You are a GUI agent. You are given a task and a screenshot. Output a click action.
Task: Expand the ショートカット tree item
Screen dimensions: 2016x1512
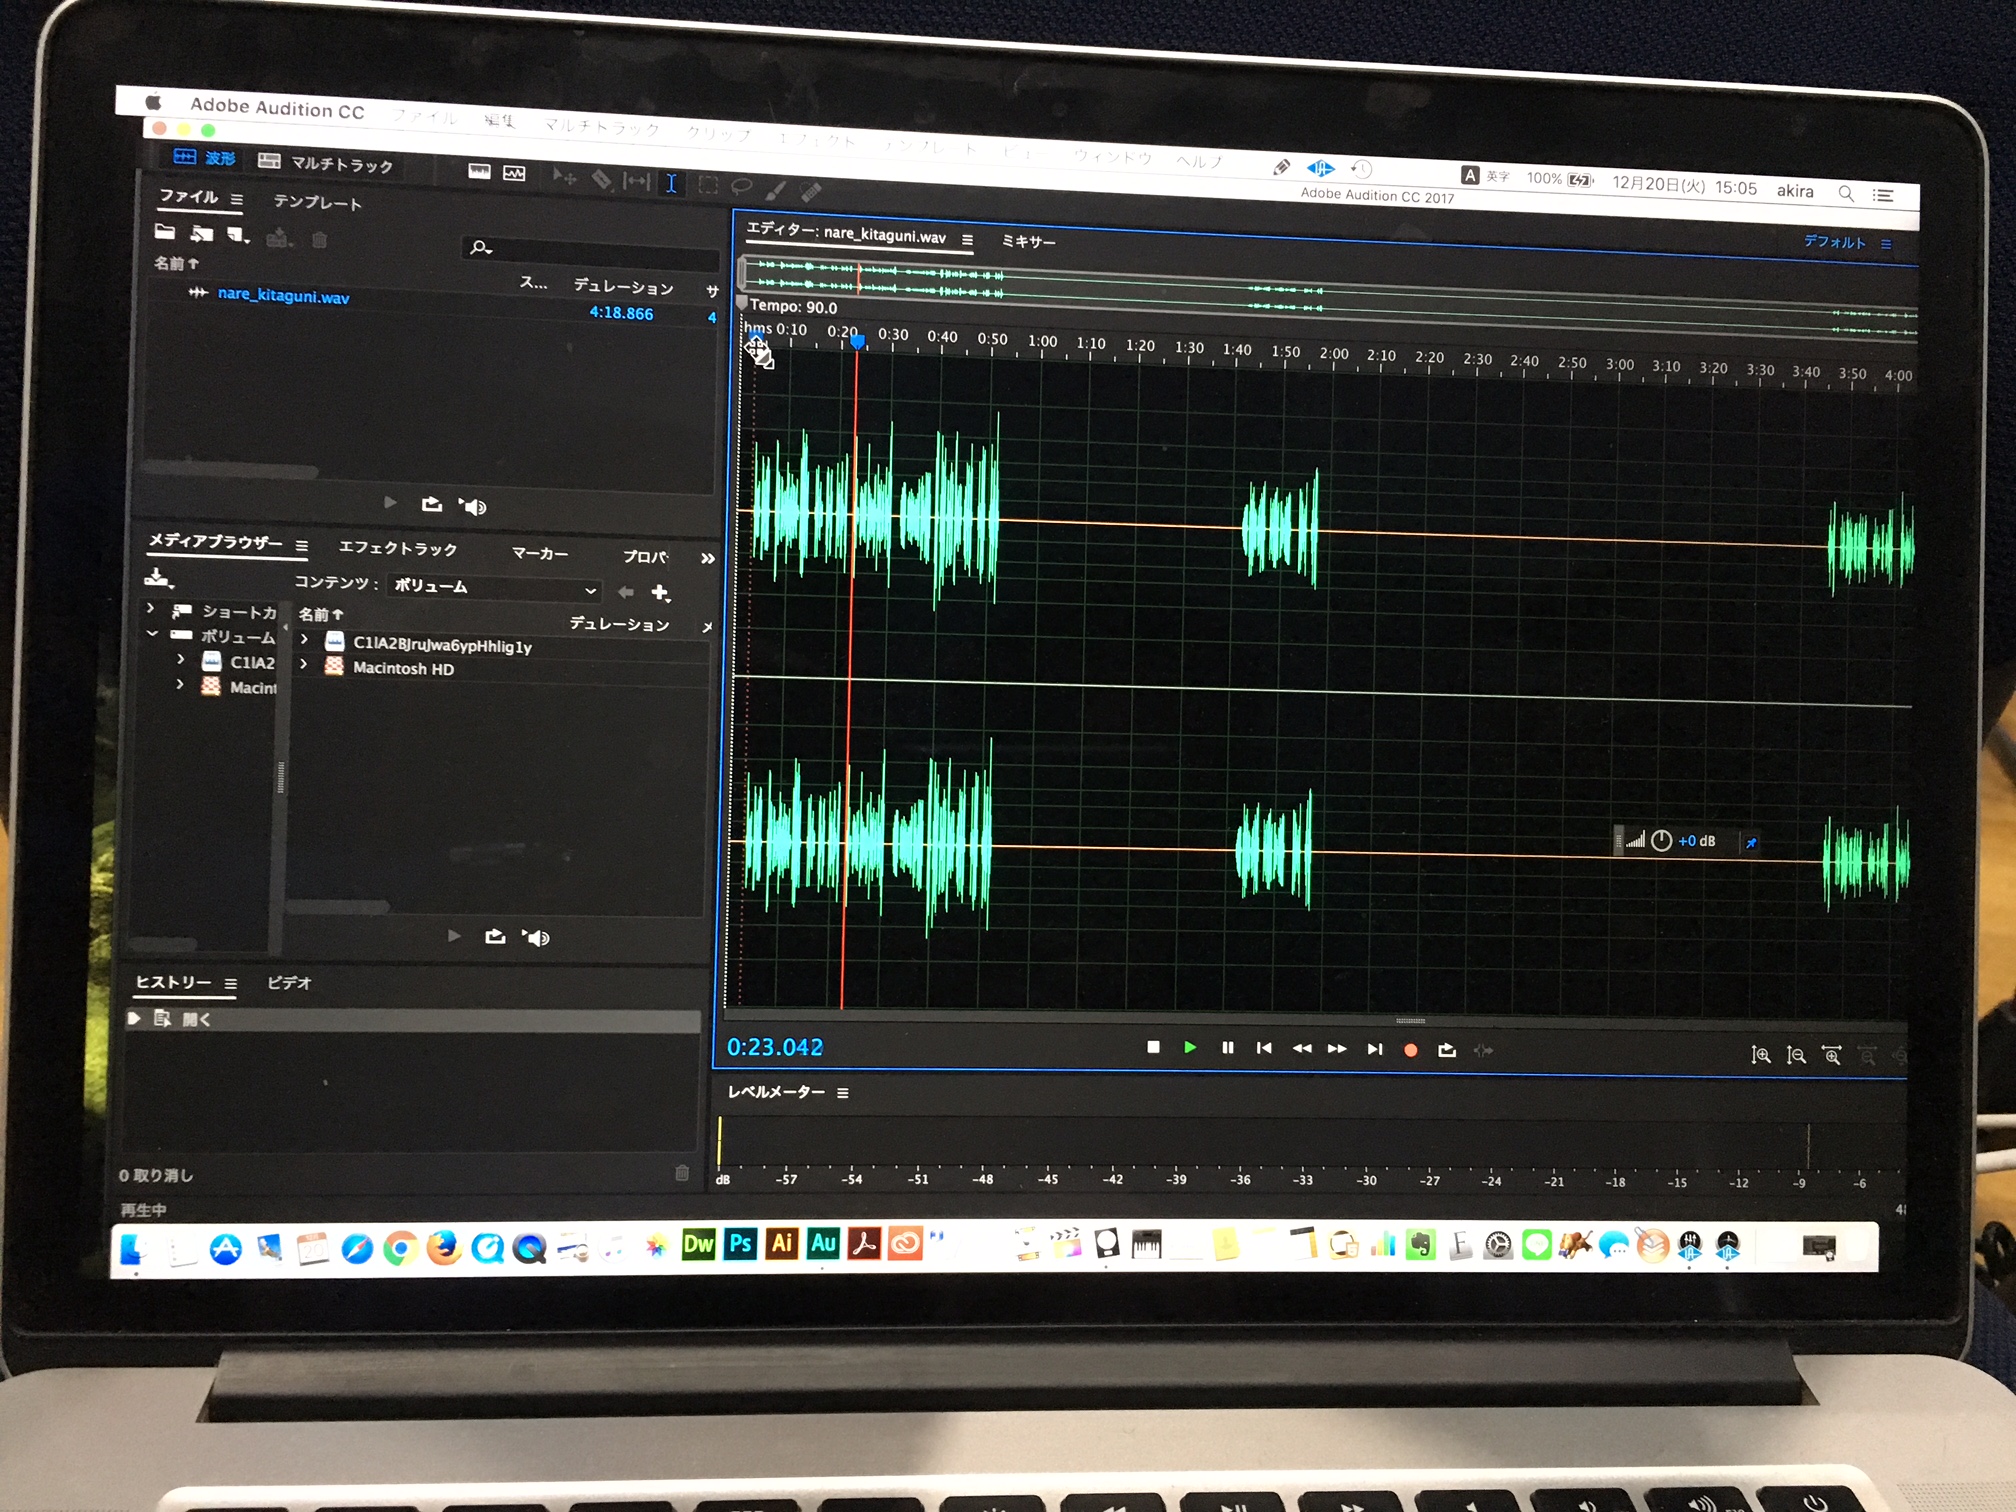tap(151, 608)
